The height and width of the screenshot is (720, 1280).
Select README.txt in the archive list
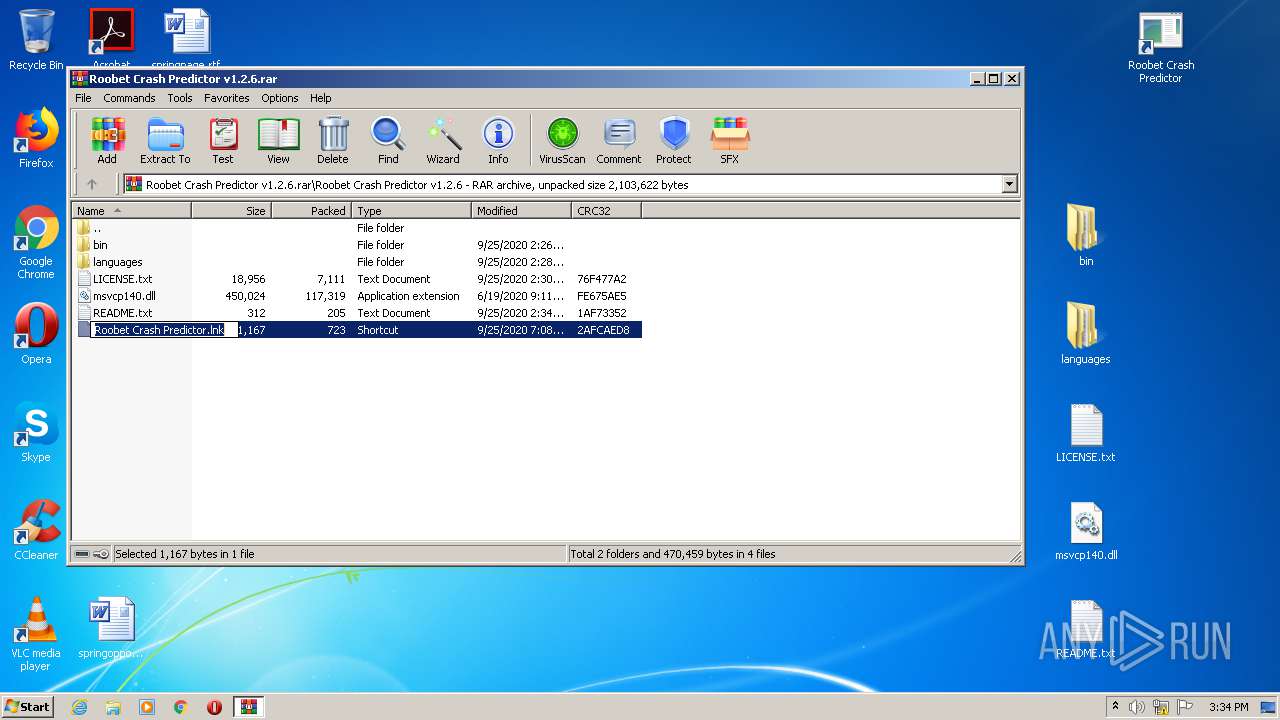[357, 313]
